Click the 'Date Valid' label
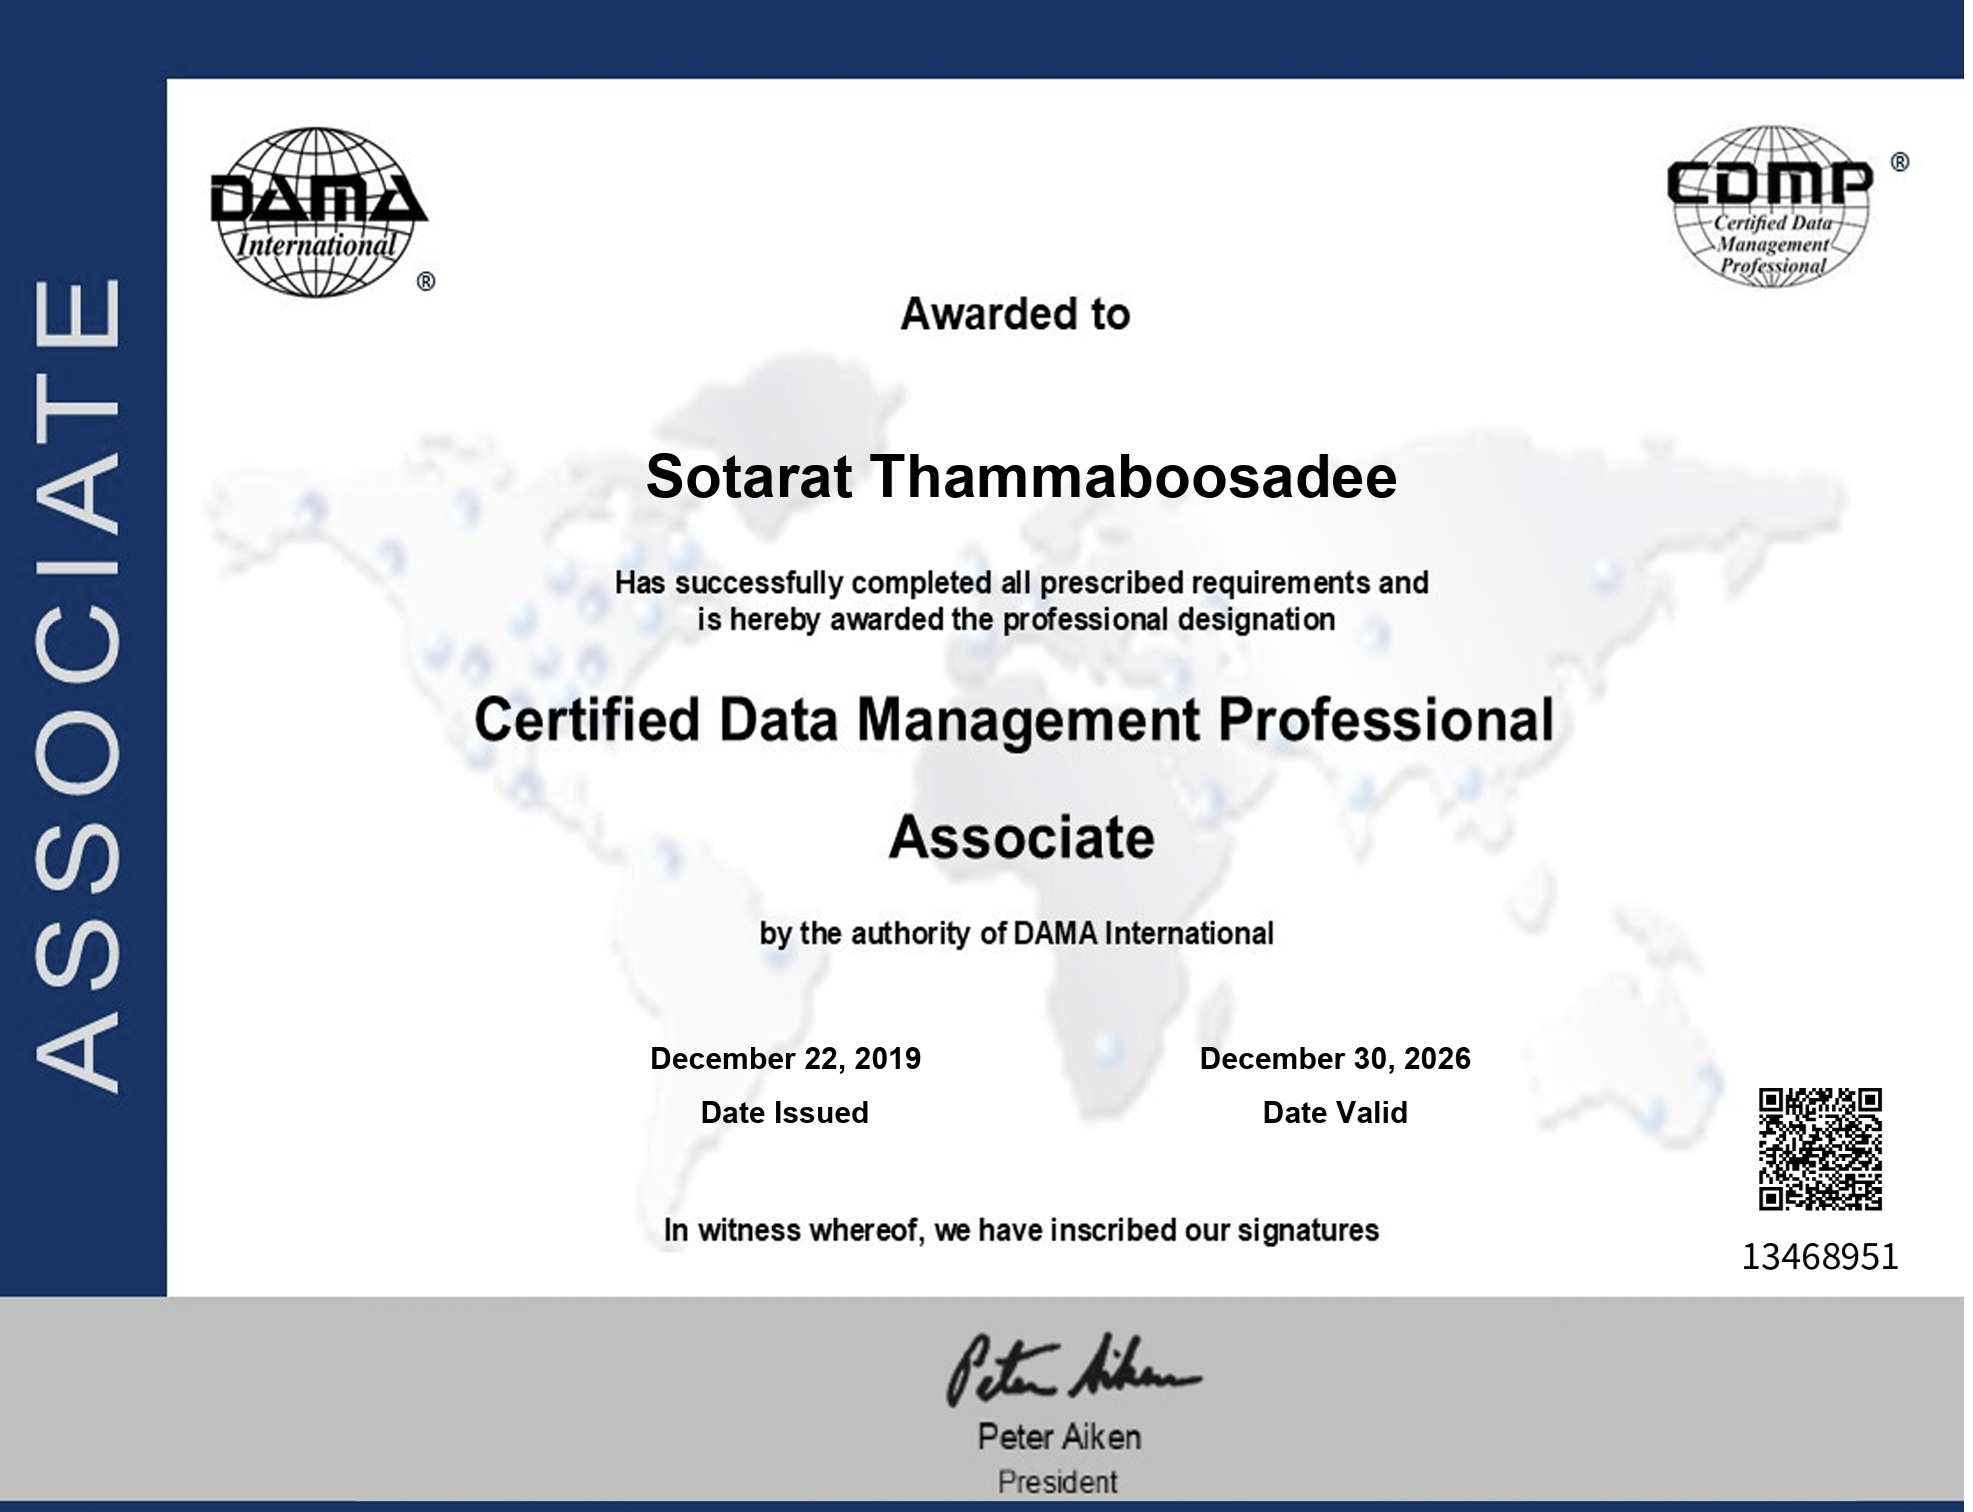1973x1512 pixels. (x=1334, y=1112)
